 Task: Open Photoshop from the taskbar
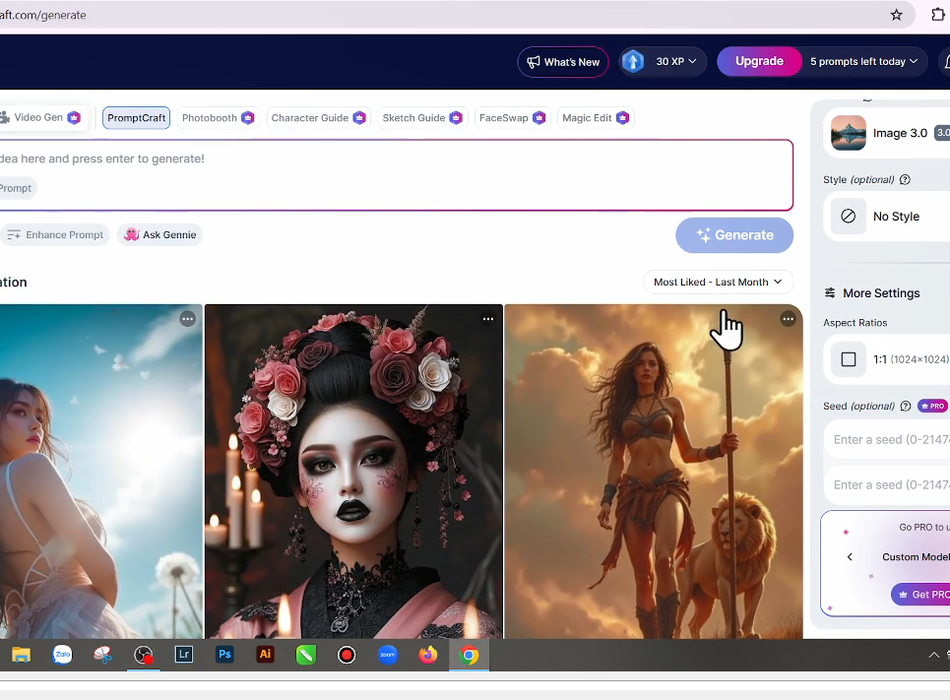[x=225, y=655]
